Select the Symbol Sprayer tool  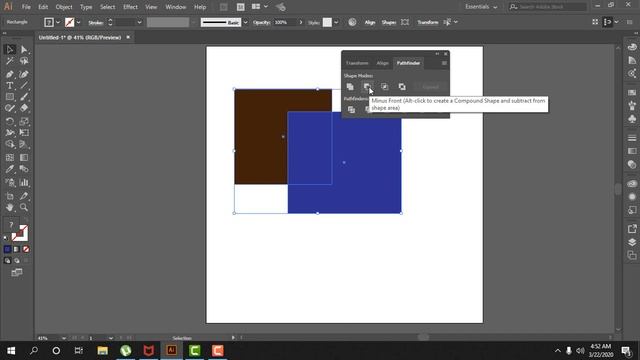[10, 182]
